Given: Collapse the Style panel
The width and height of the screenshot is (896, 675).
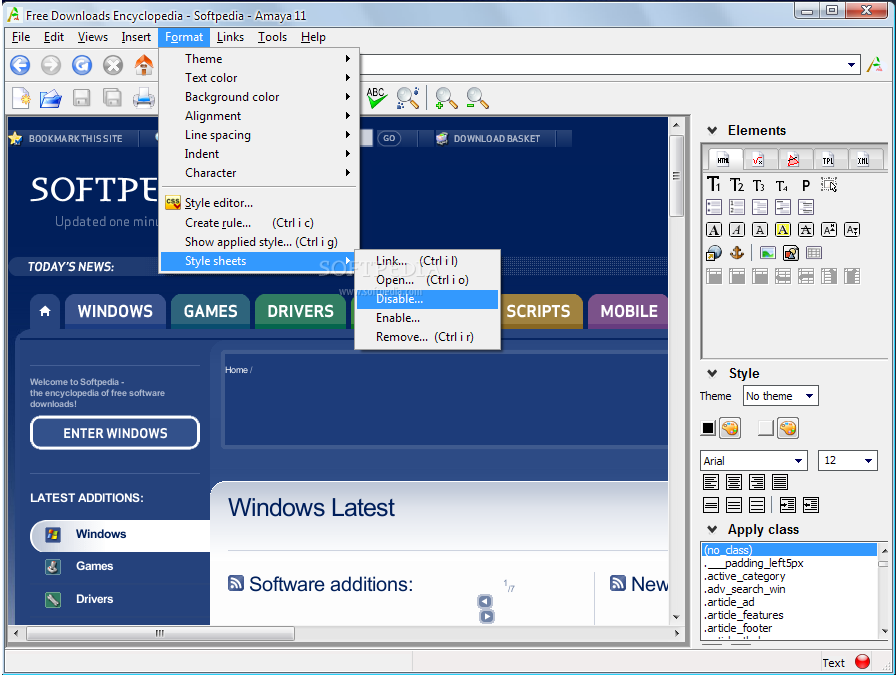Looking at the screenshot, I should [x=712, y=373].
